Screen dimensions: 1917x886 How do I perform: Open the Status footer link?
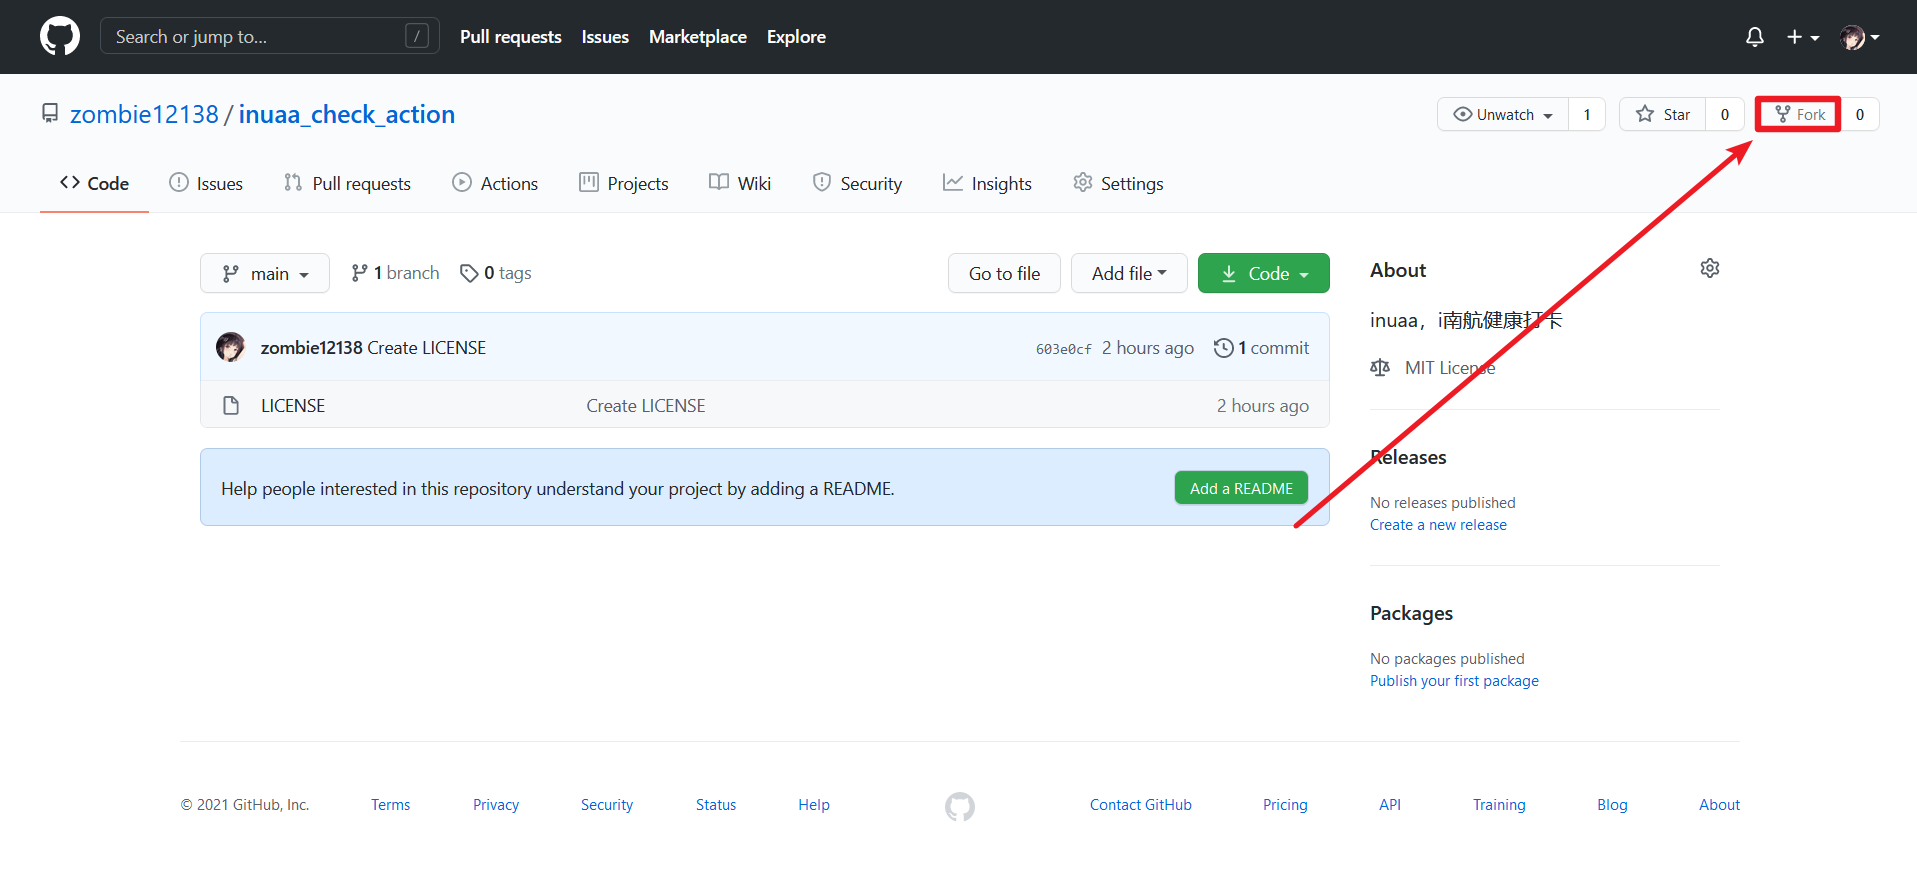pyautogui.click(x=716, y=805)
